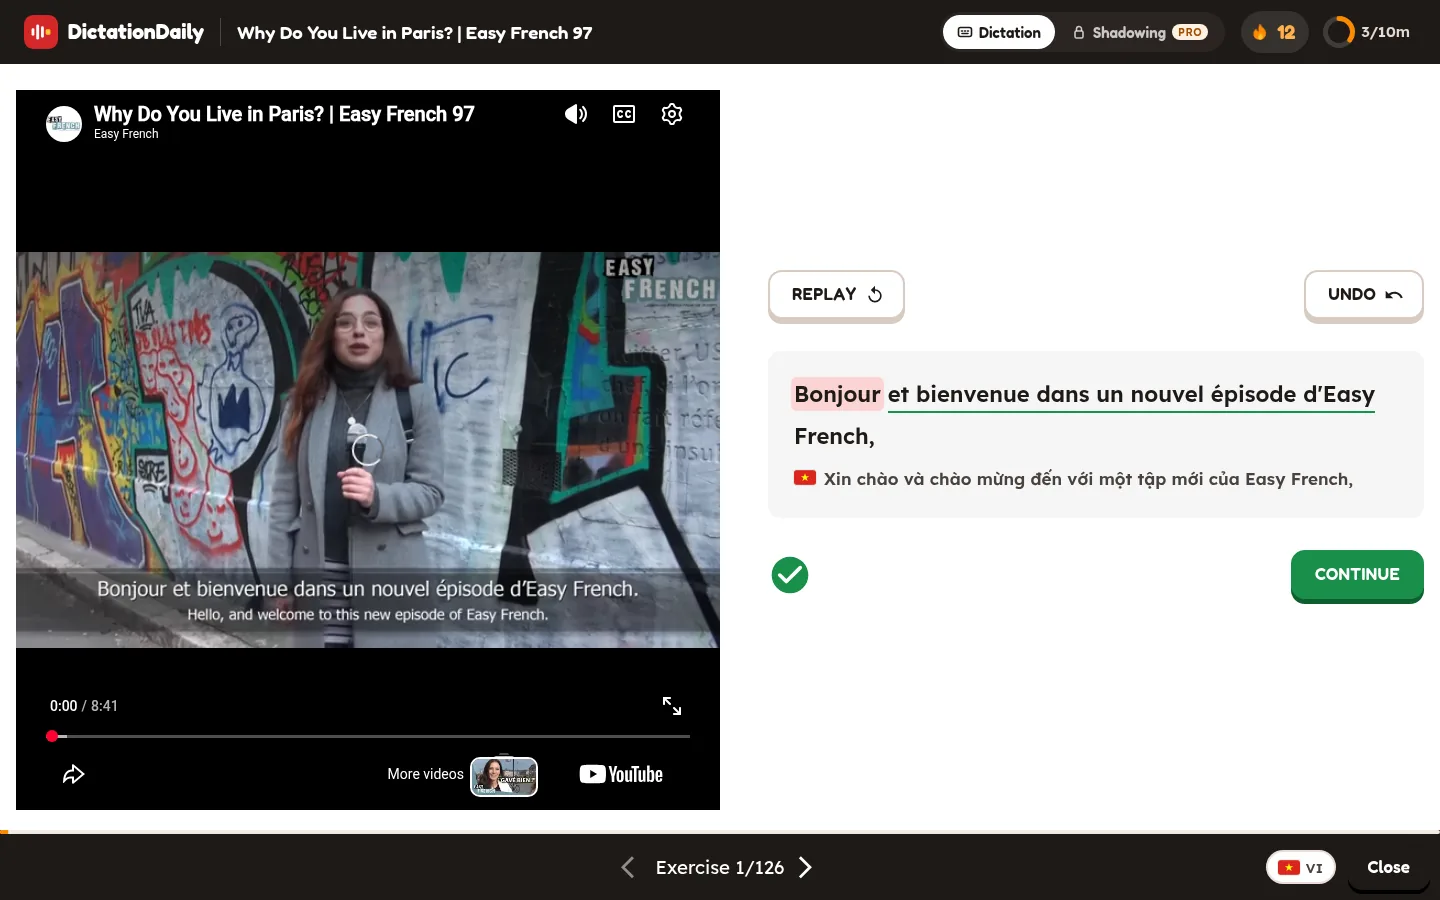Viewport: 1440px width, 900px height.
Task: Switch to Shadowing PRO tab
Action: [x=1140, y=32]
